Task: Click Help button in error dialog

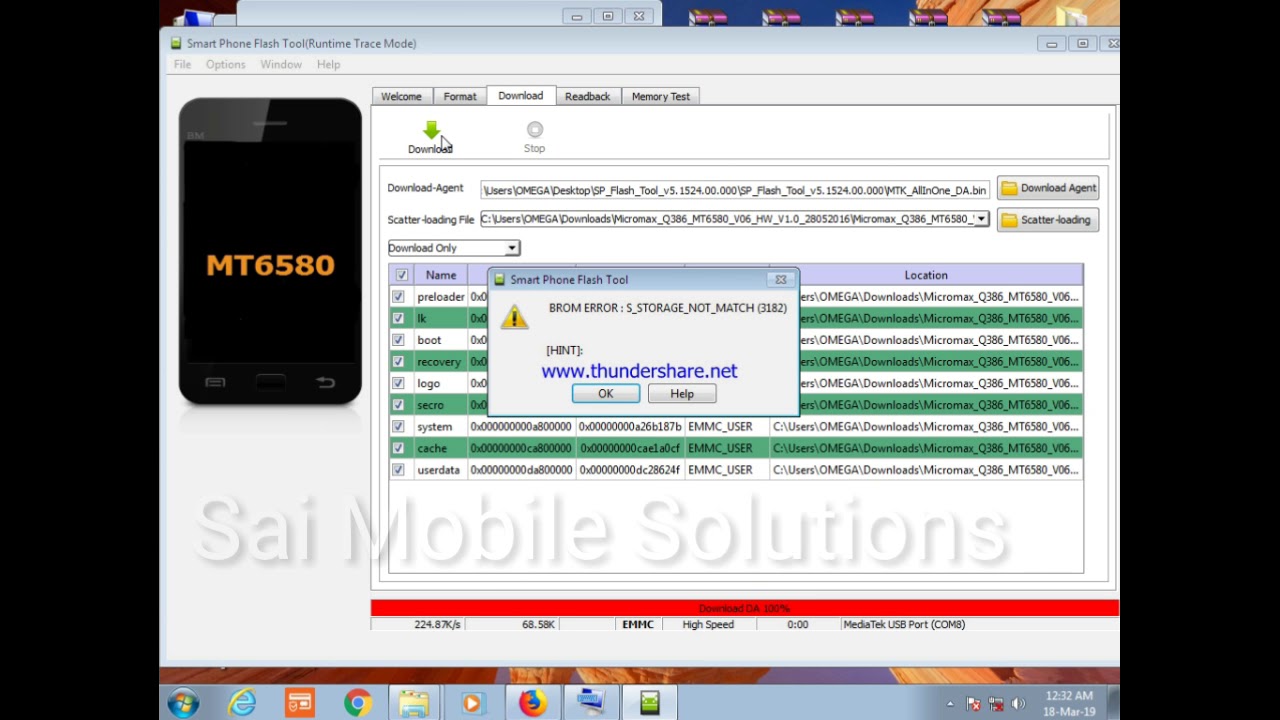Action: tap(682, 394)
